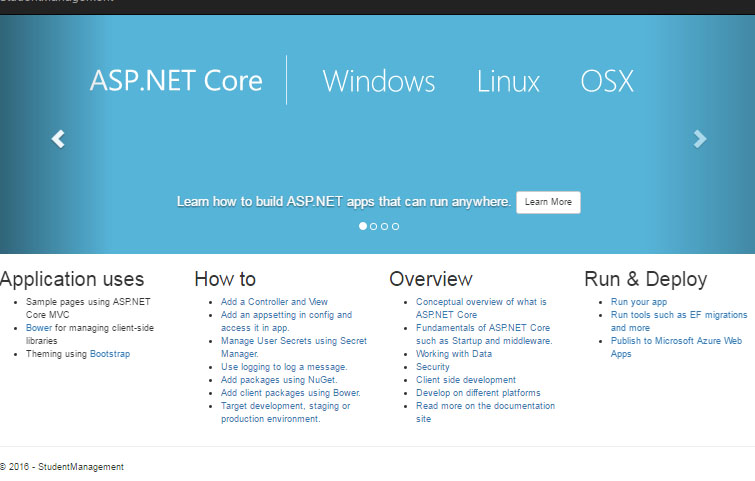
Task: Click the Learn More button
Action: click(548, 202)
